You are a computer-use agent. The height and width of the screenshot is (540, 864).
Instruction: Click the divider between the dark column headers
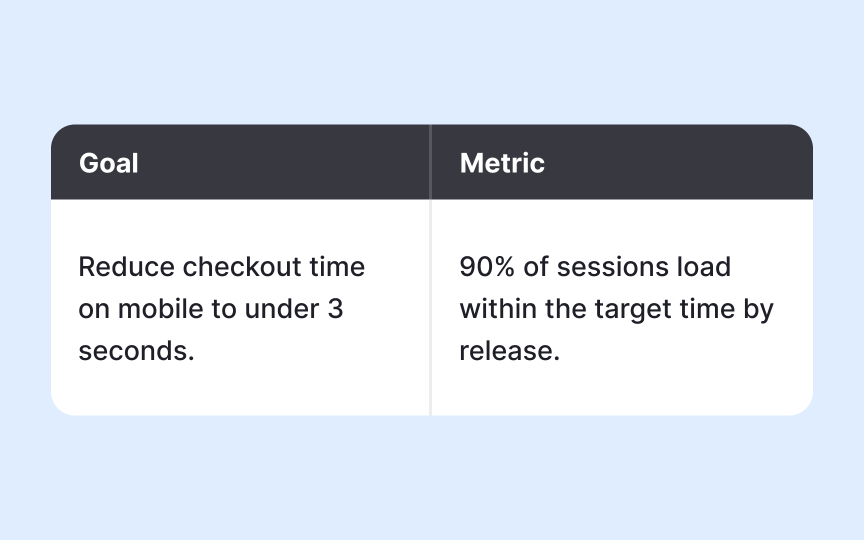431,162
